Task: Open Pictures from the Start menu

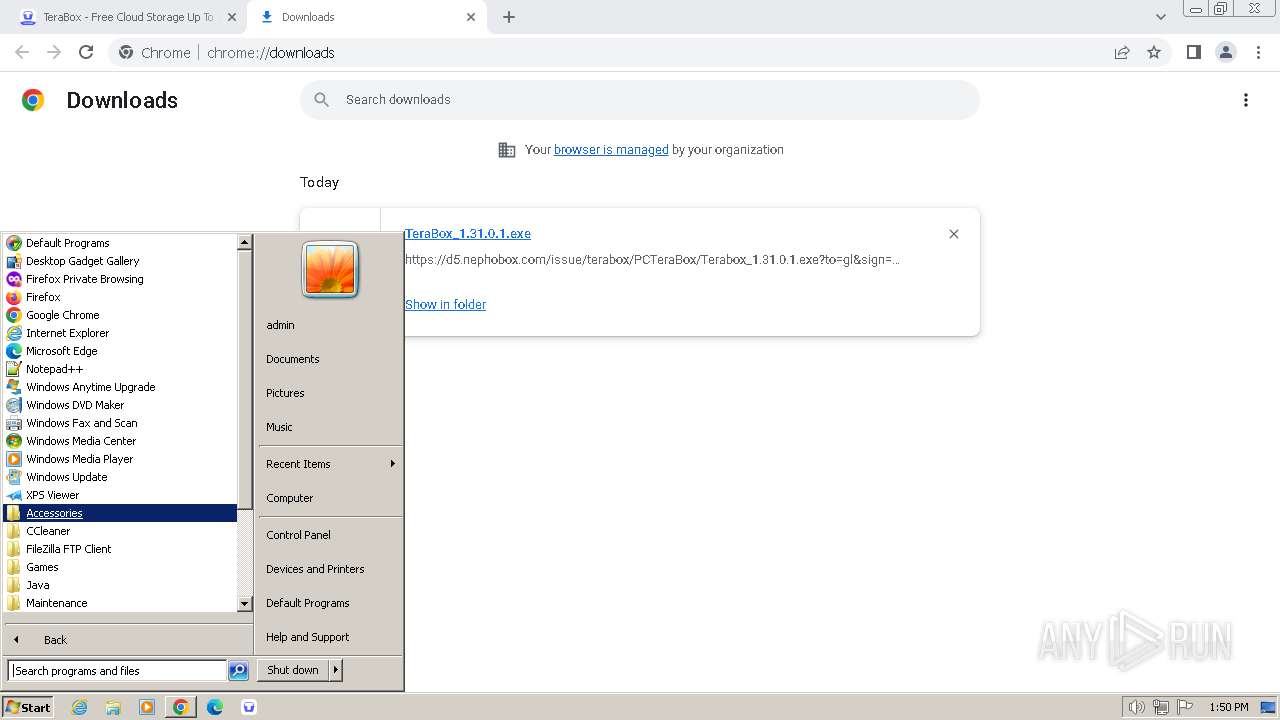Action: coord(330,393)
